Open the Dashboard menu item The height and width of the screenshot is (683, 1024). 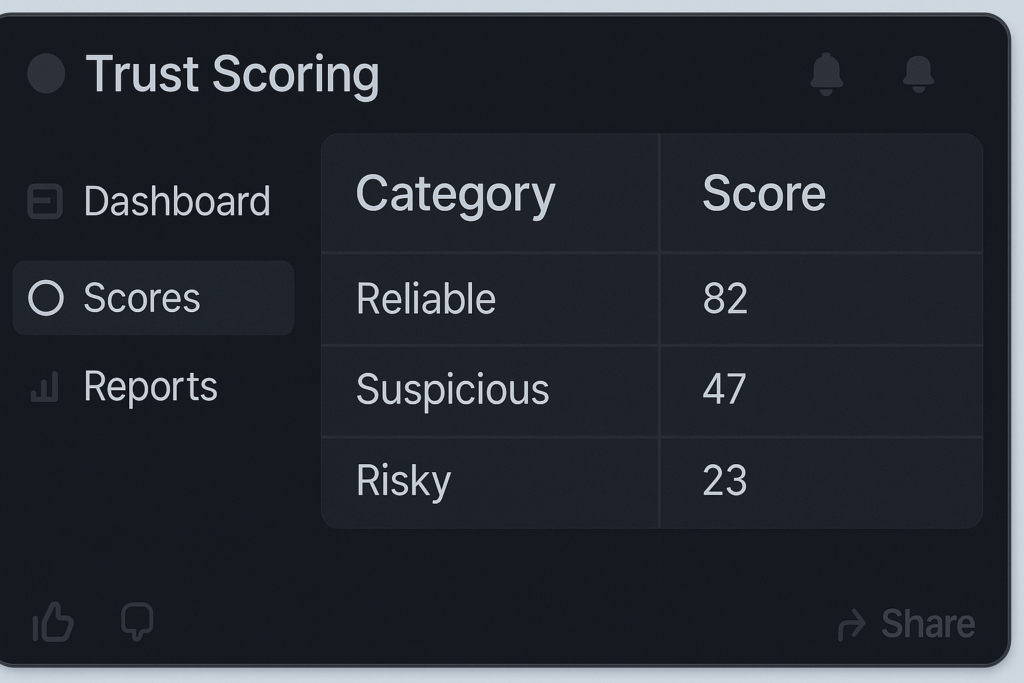pos(176,201)
